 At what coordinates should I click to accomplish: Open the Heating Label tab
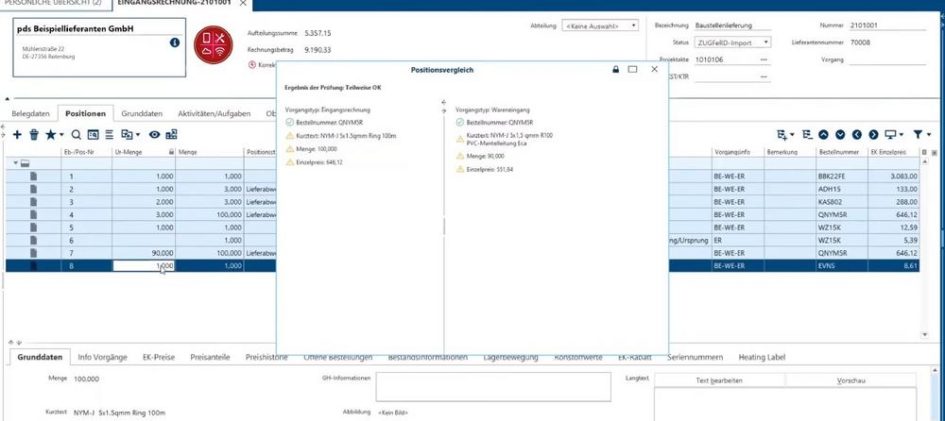(x=762, y=357)
